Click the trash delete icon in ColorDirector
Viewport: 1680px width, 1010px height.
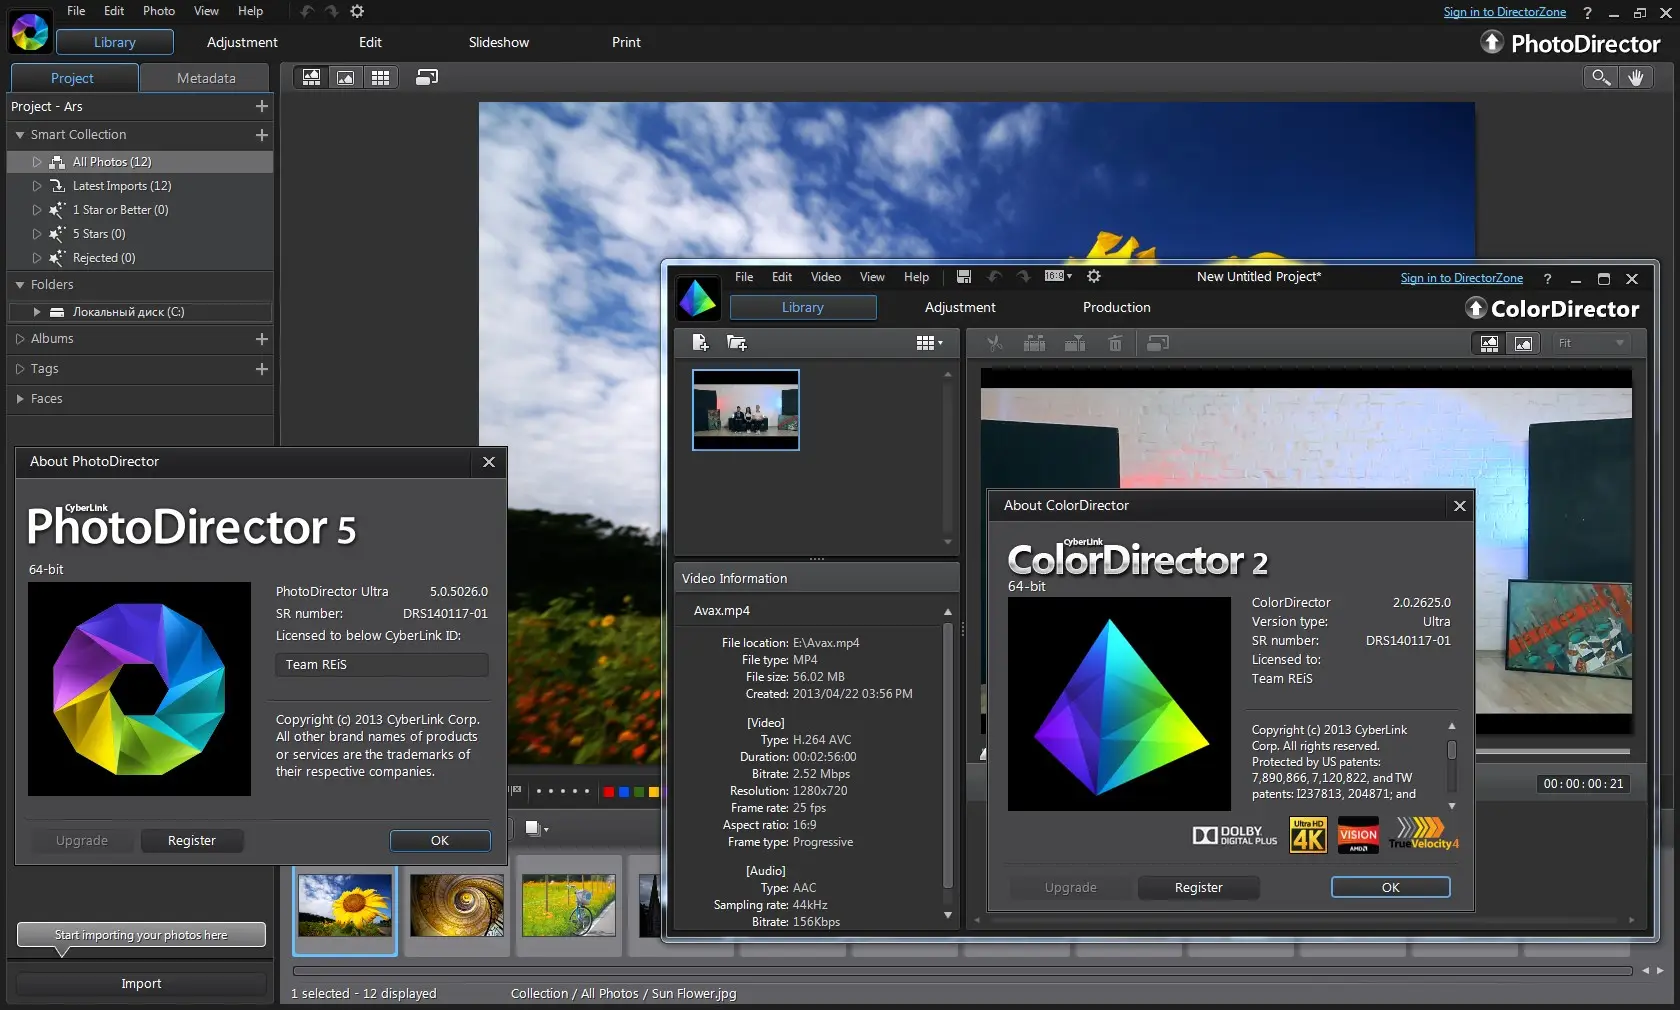[1115, 343]
